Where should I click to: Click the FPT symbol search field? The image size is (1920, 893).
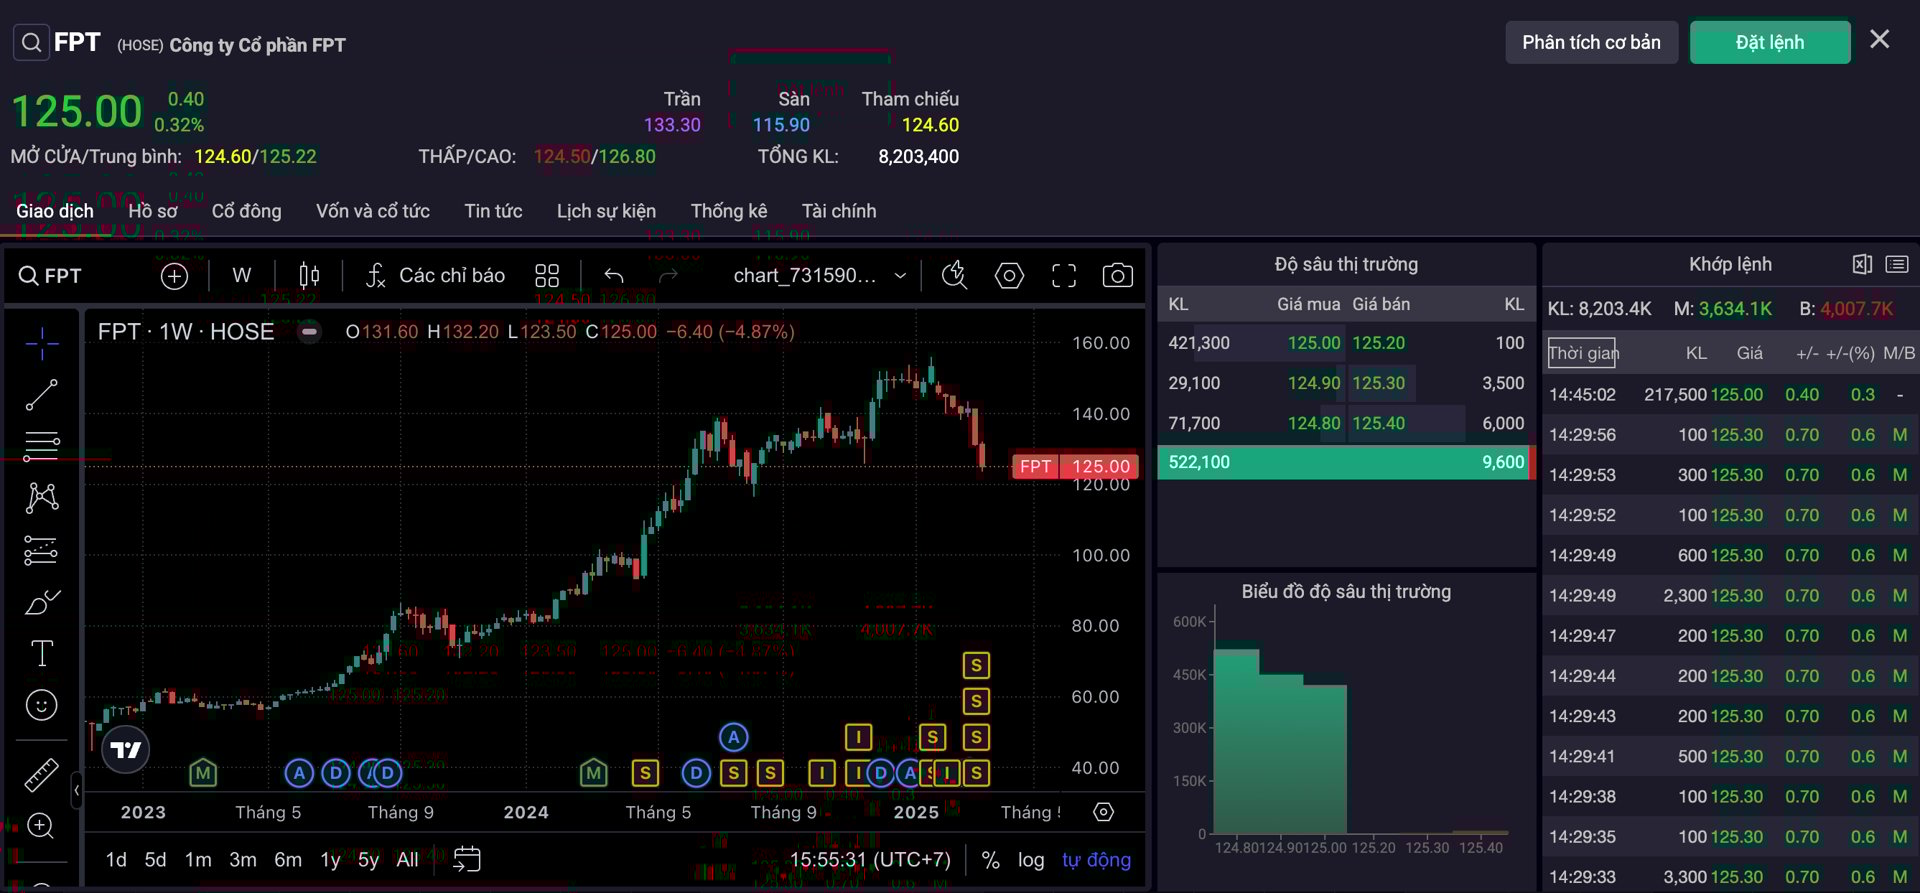52,276
